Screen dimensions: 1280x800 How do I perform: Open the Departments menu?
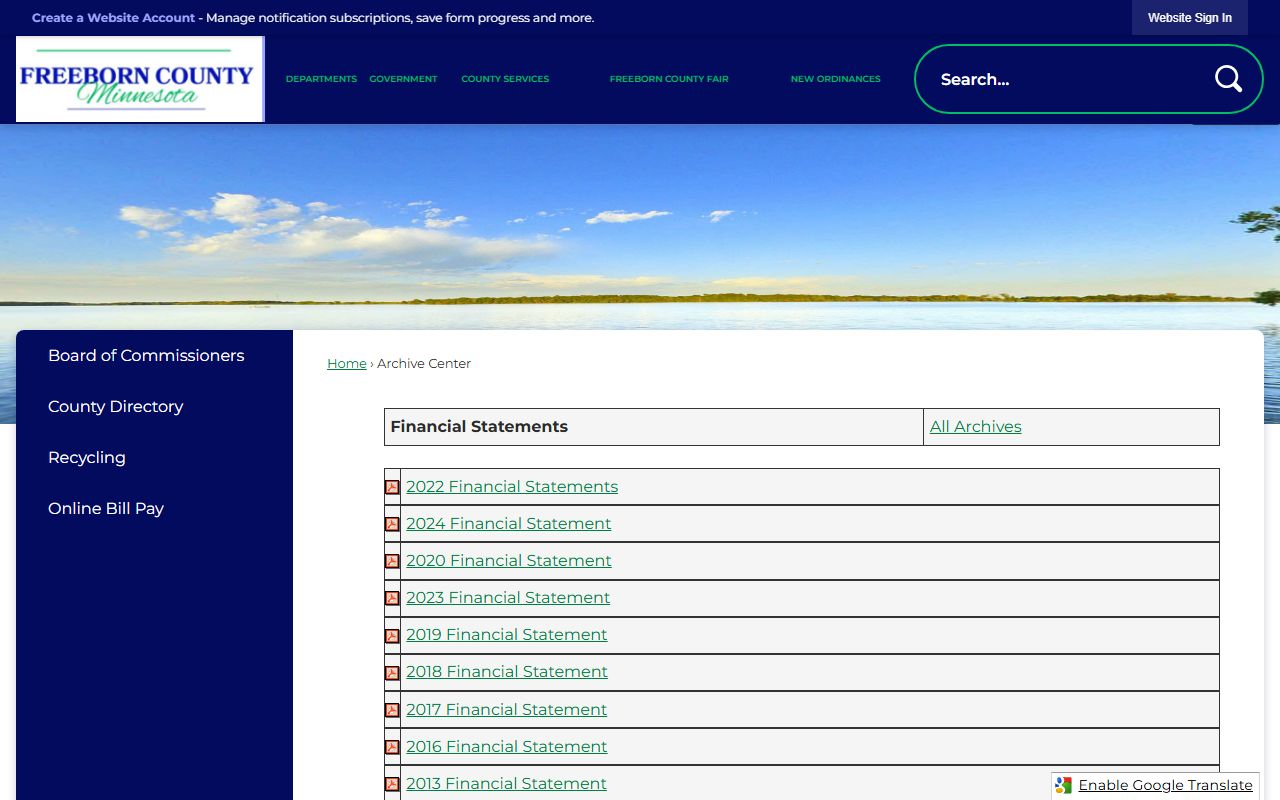click(x=321, y=79)
